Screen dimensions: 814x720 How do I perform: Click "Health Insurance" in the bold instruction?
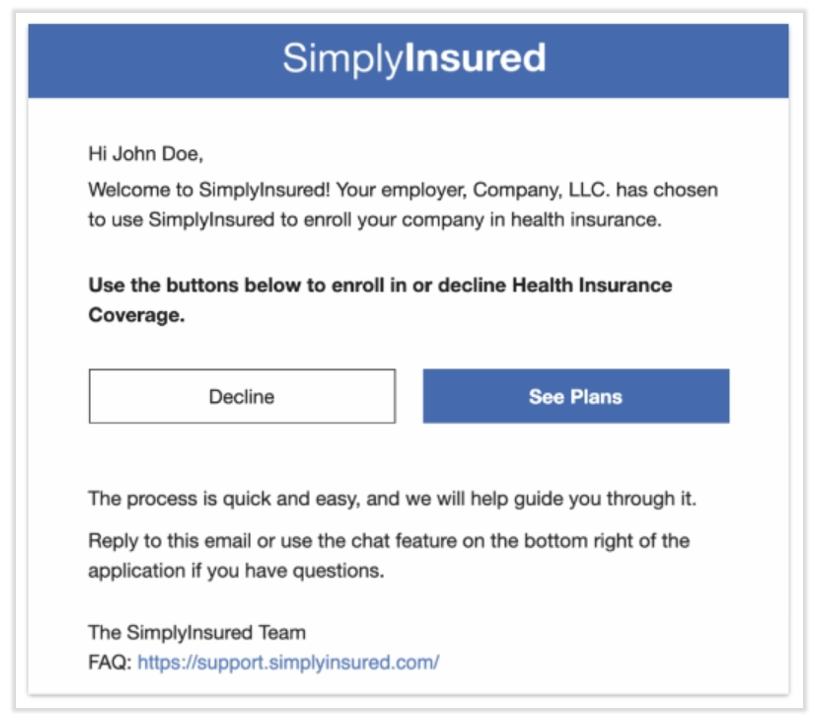pyautogui.click(x=592, y=285)
